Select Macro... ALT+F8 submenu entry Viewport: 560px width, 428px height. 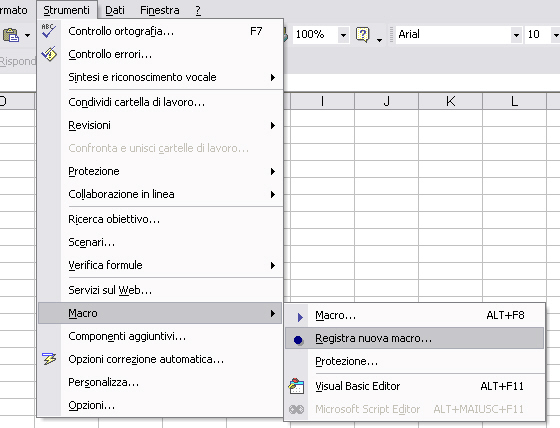(x=415, y=315)
